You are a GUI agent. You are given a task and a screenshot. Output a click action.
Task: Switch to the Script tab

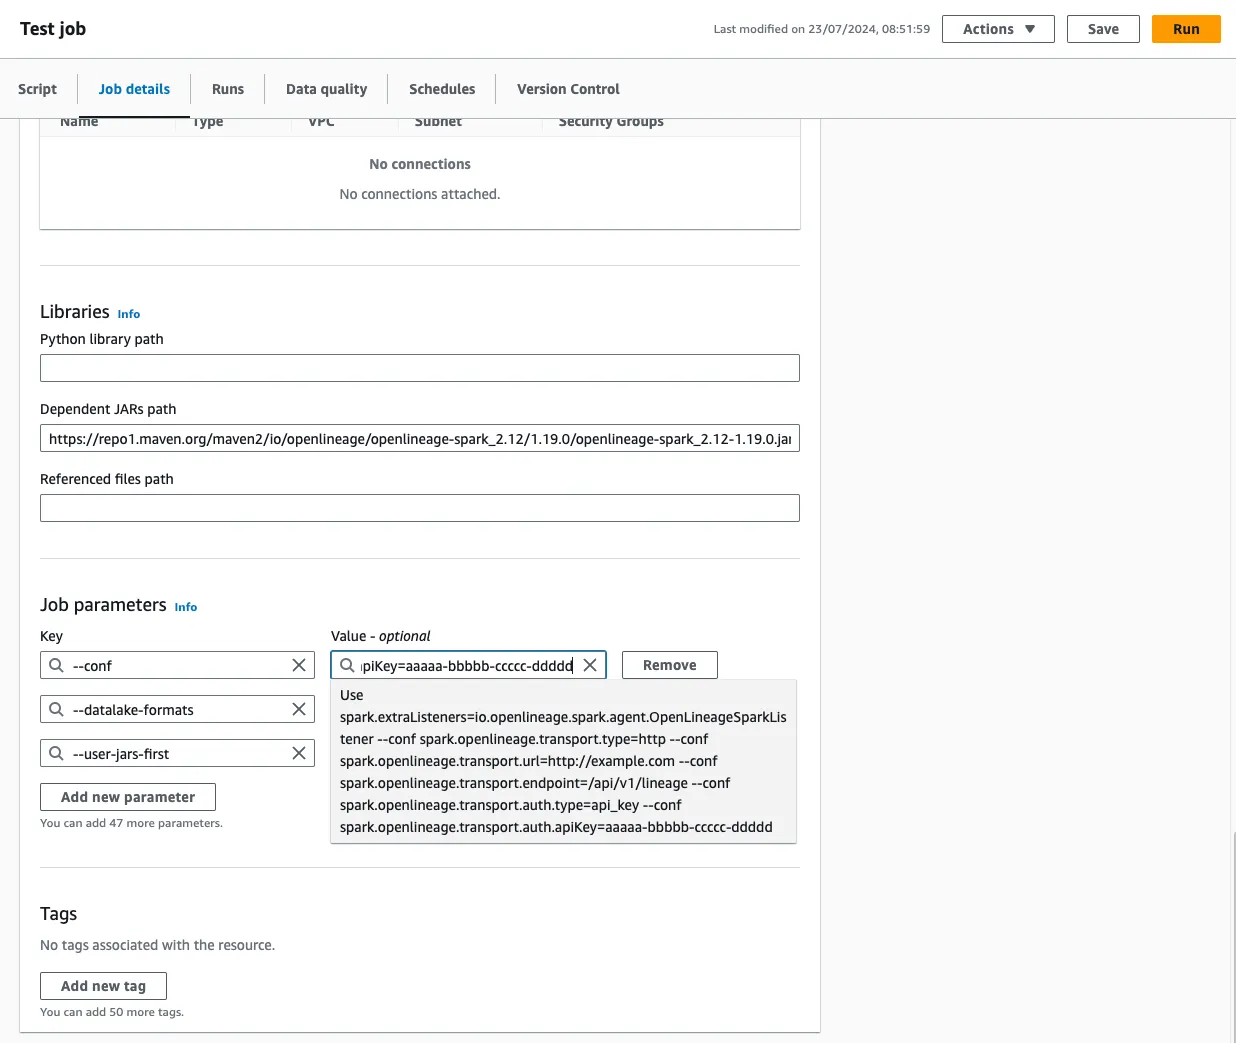point(38,89)
